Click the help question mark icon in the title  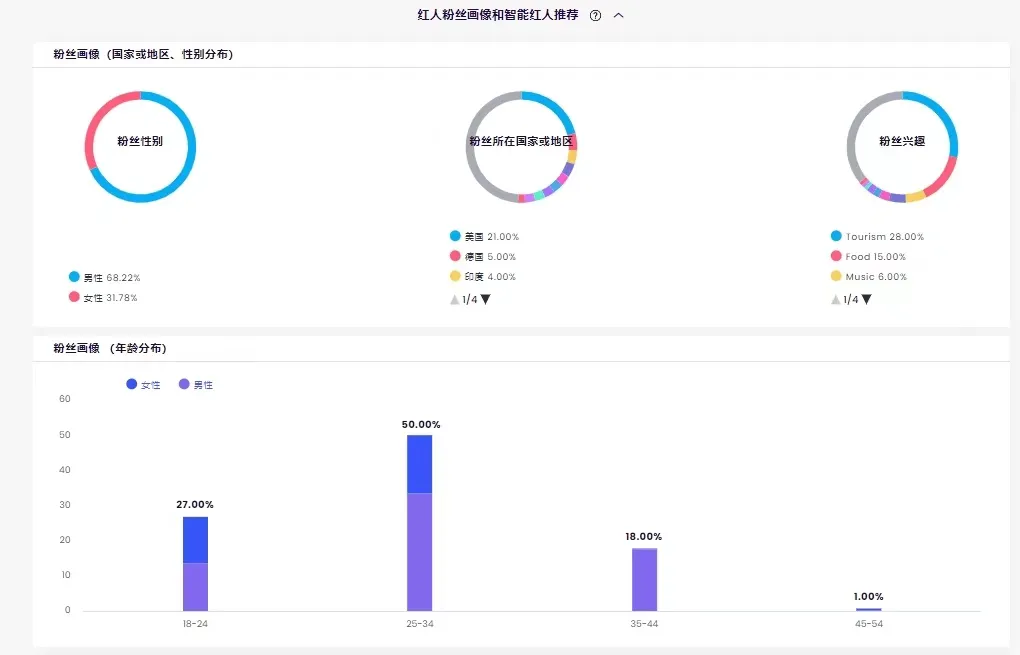coord(595,15)
